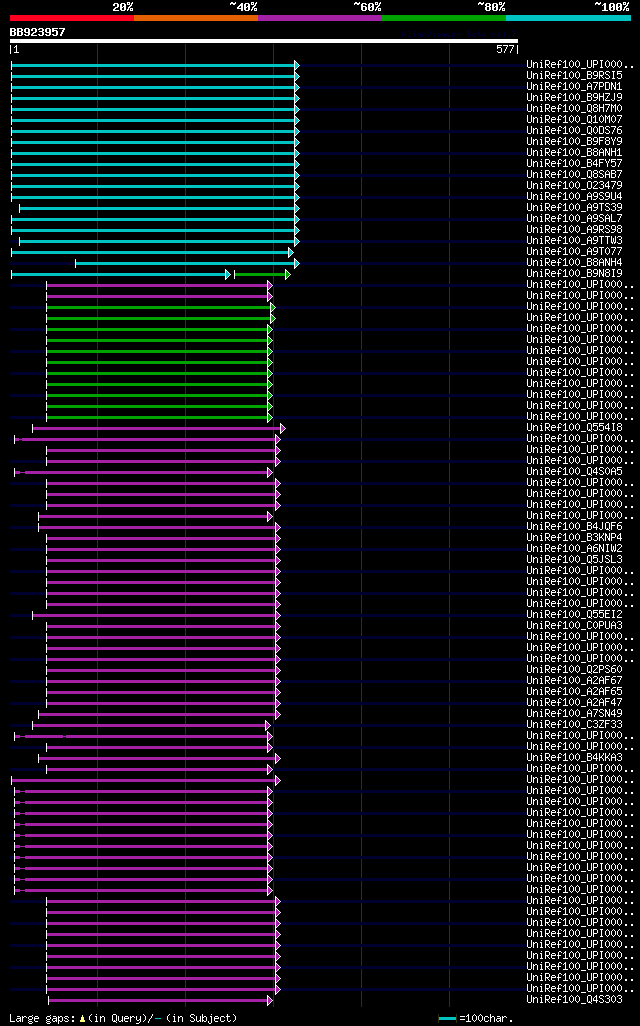Image resolution: width=640 pixels, height=1026 pixels.
Task: Click the purple alignment bar for Q55EI2
Action: tap(156, 616)
